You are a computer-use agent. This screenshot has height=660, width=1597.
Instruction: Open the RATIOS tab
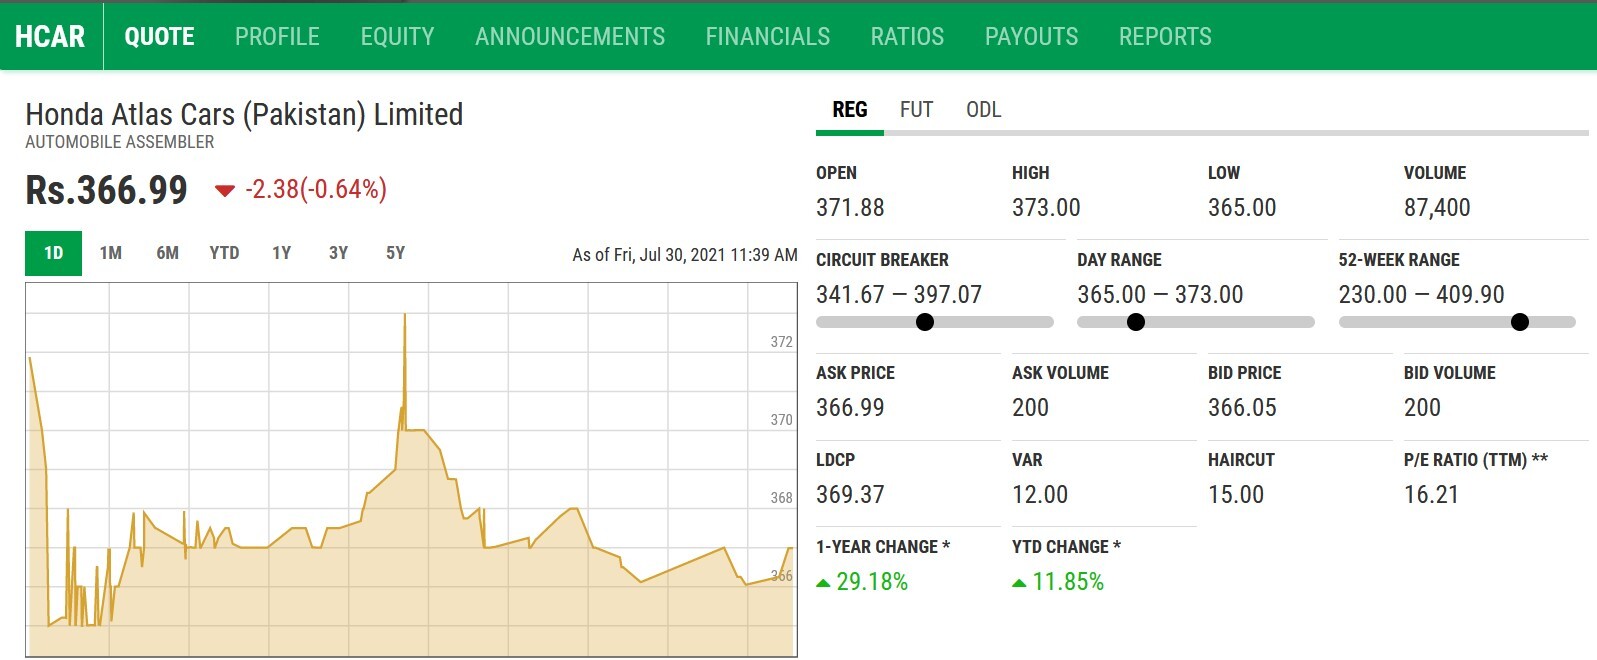coord(907,37)
